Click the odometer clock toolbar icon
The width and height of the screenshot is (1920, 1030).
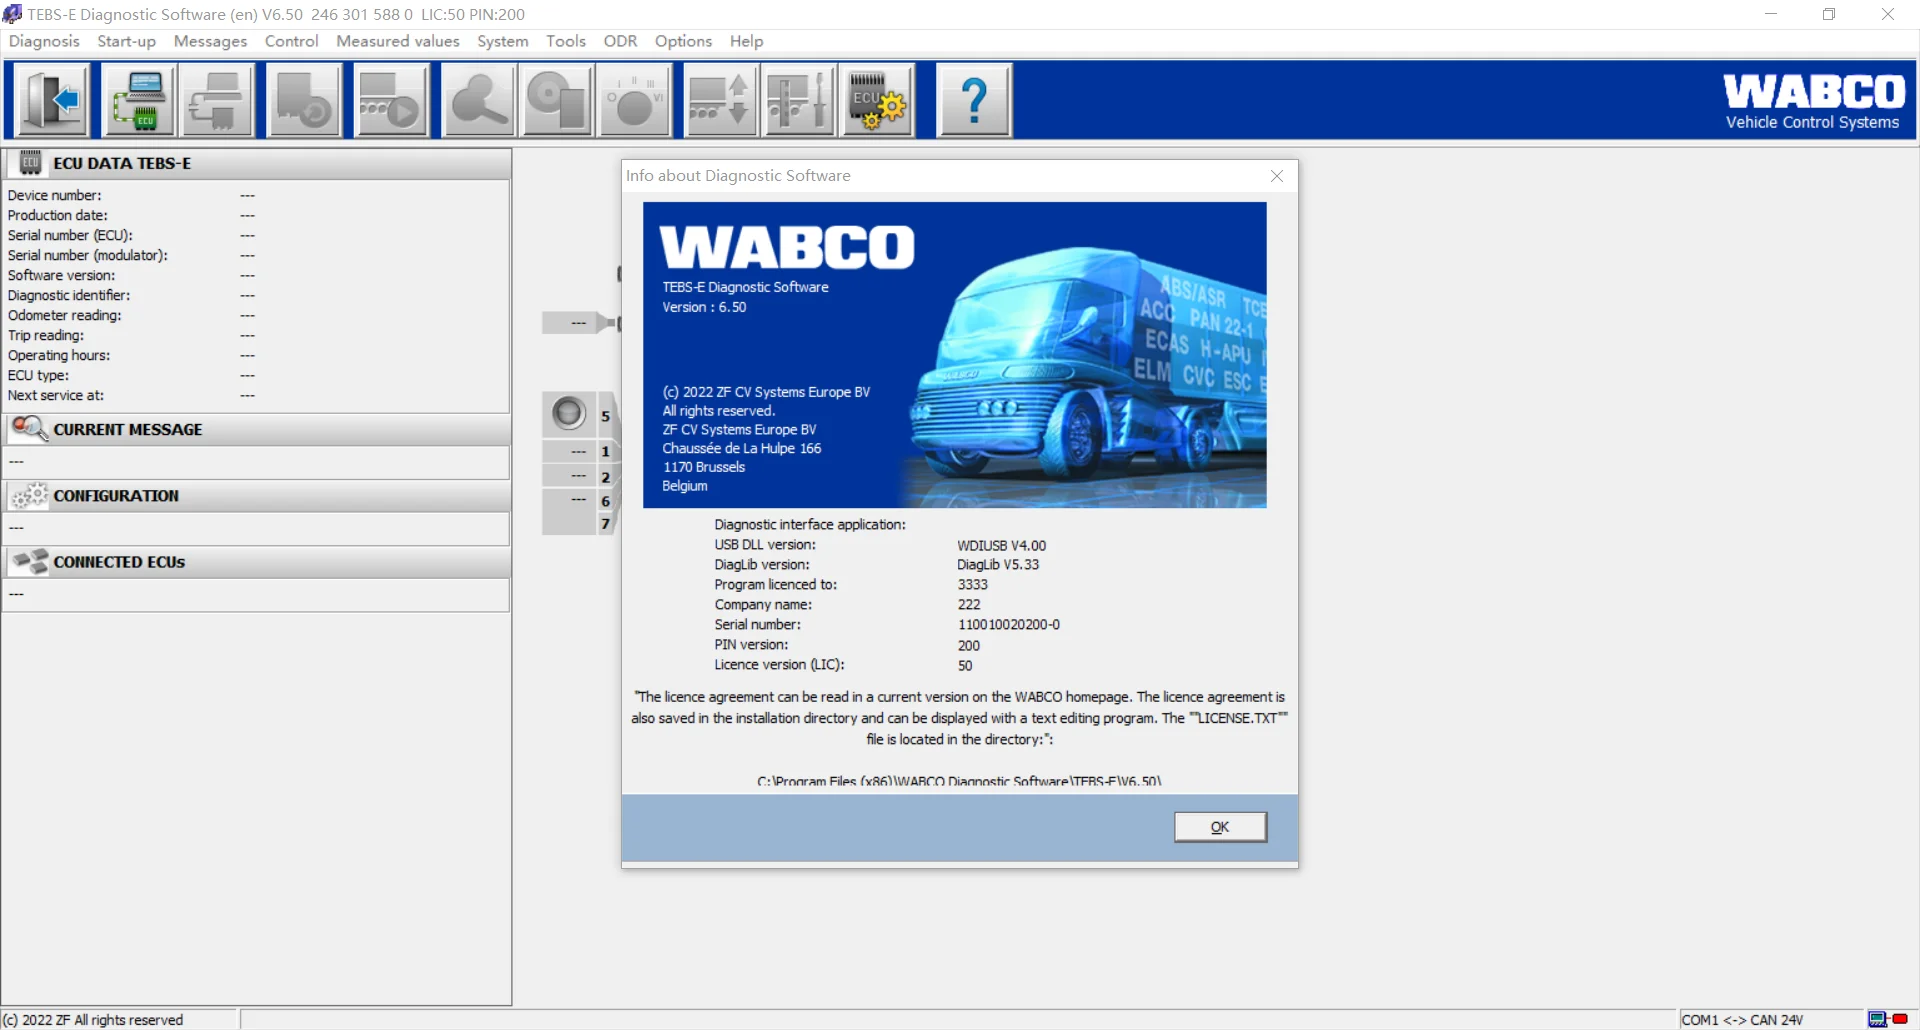pos(635,100)
